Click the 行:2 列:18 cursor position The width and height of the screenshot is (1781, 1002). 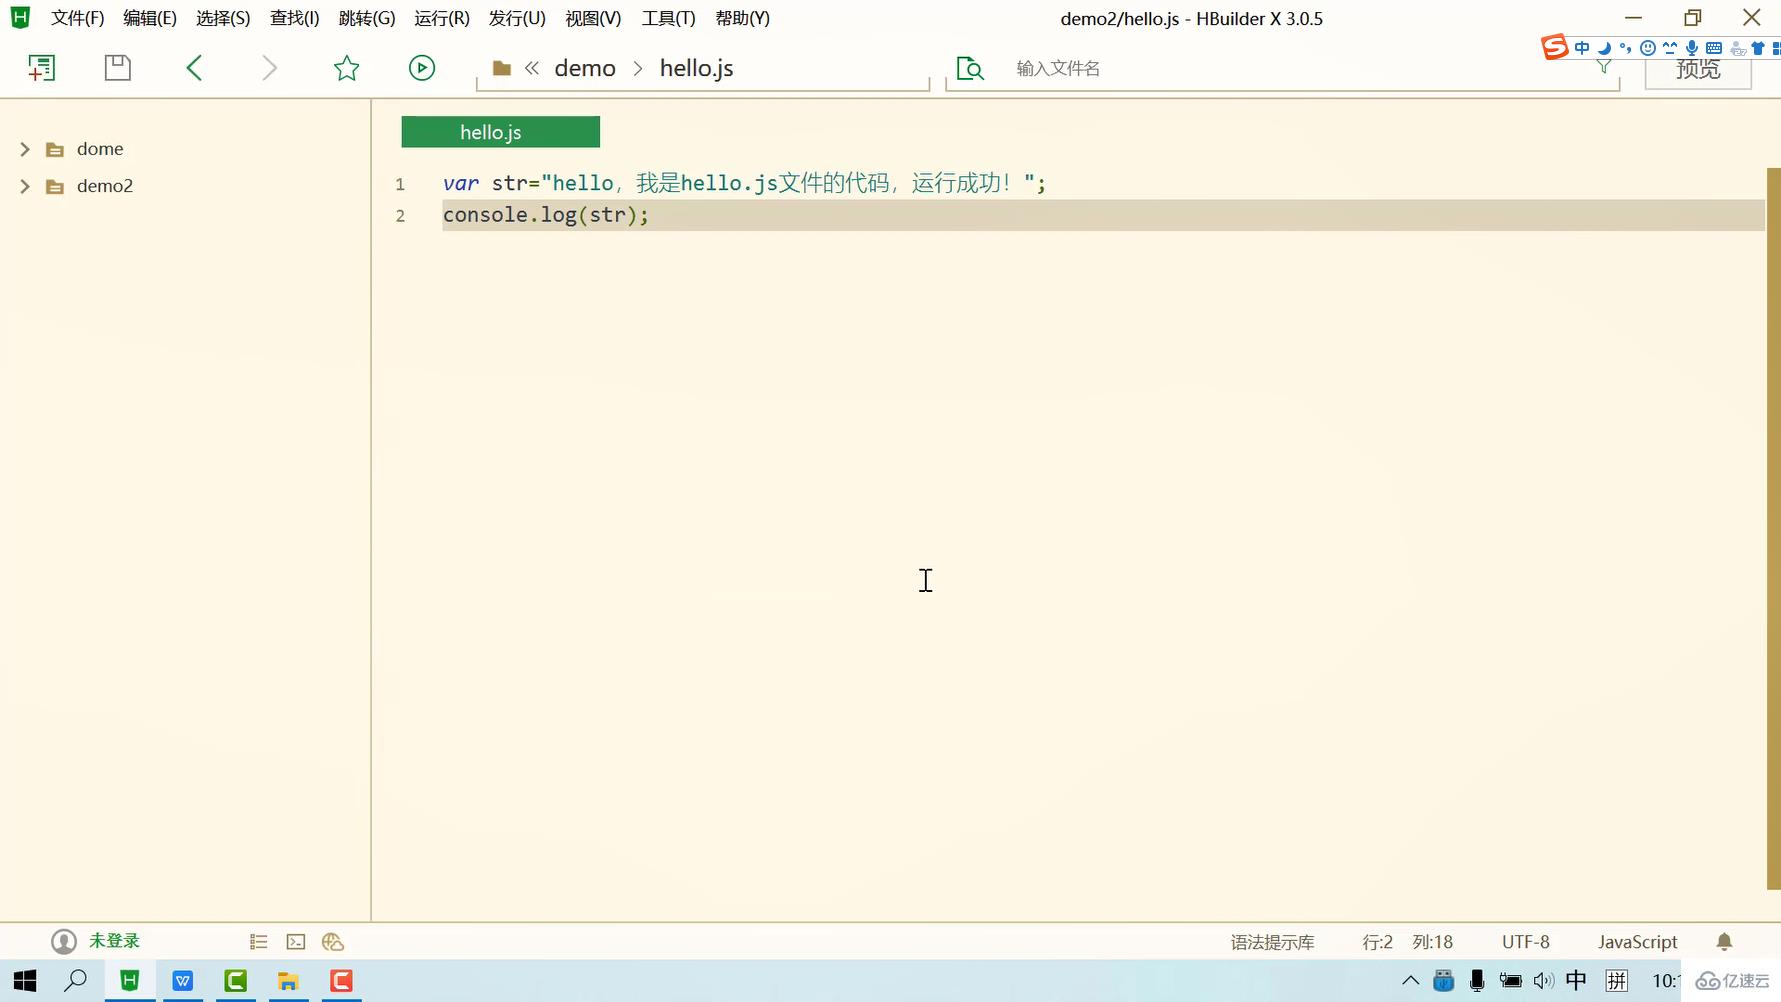pos(1407,942)
